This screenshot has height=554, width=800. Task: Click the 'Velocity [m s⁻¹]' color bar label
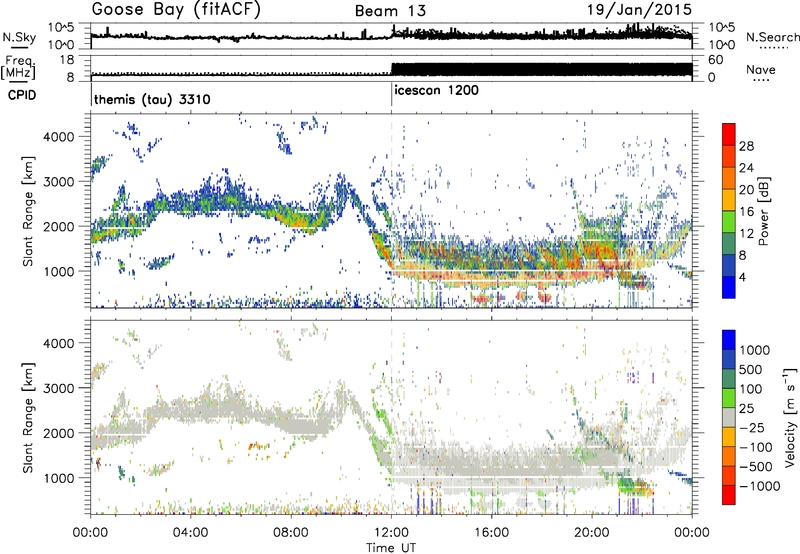click(790, 416)
